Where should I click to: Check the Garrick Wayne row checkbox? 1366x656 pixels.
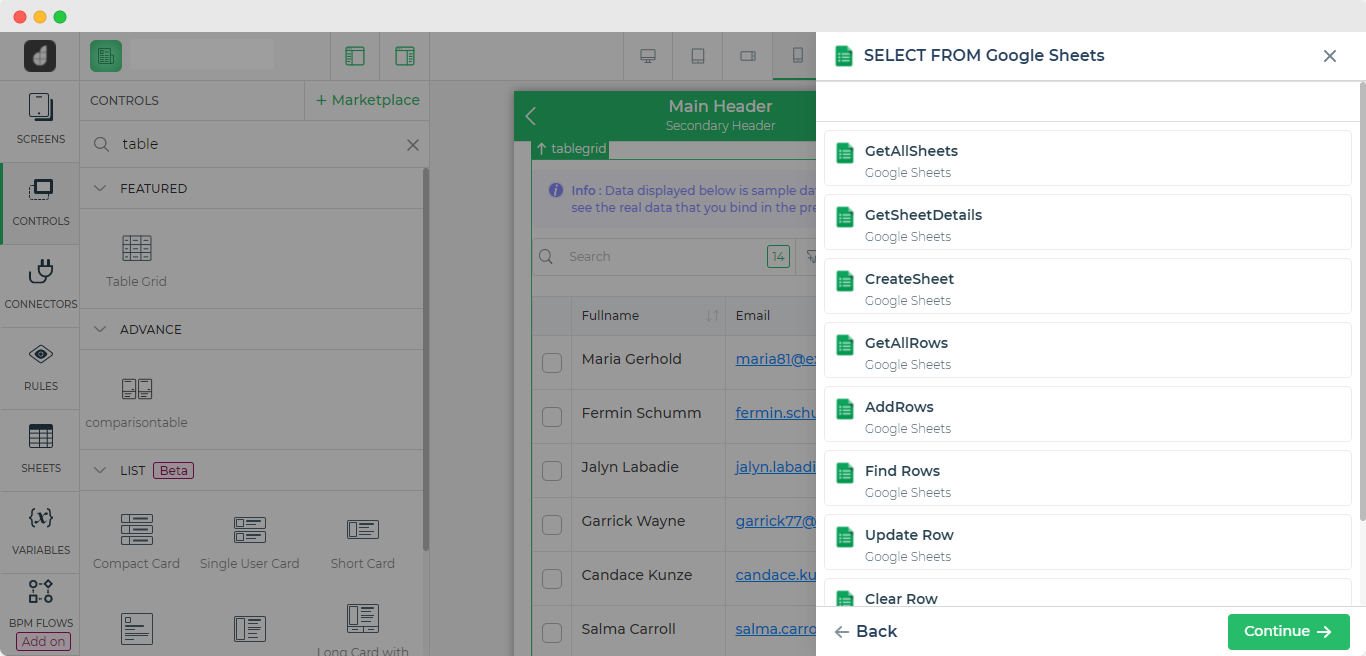click(x=552, y=525)
